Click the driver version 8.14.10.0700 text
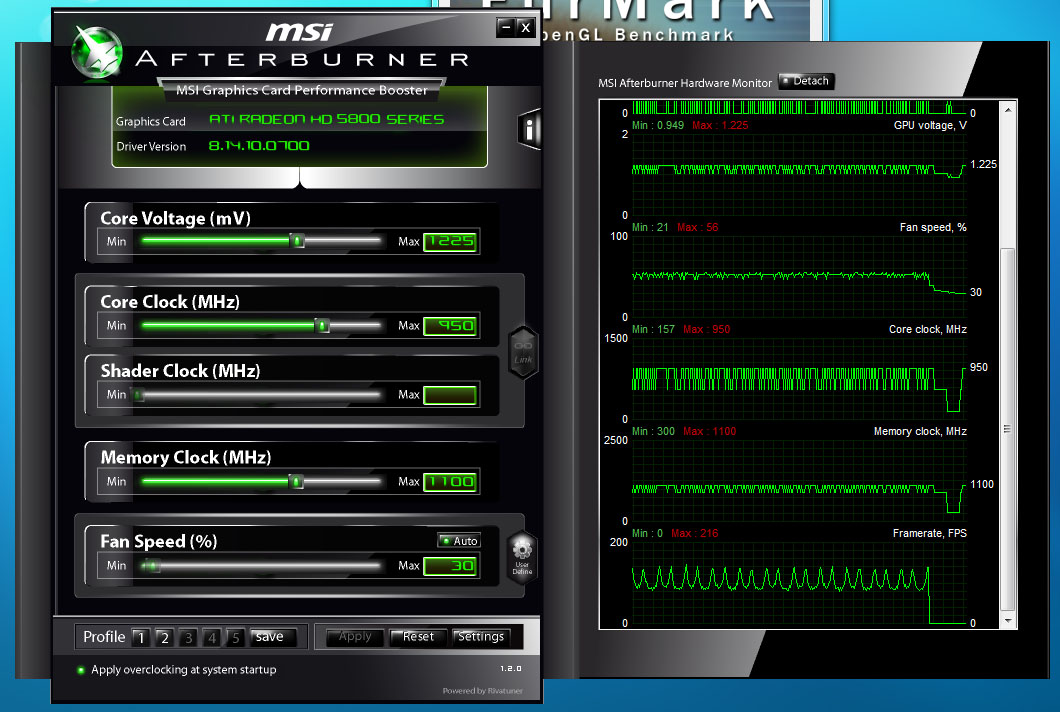Image resolution: width=1060 pixels, height=712 pixels. (259, 145)
